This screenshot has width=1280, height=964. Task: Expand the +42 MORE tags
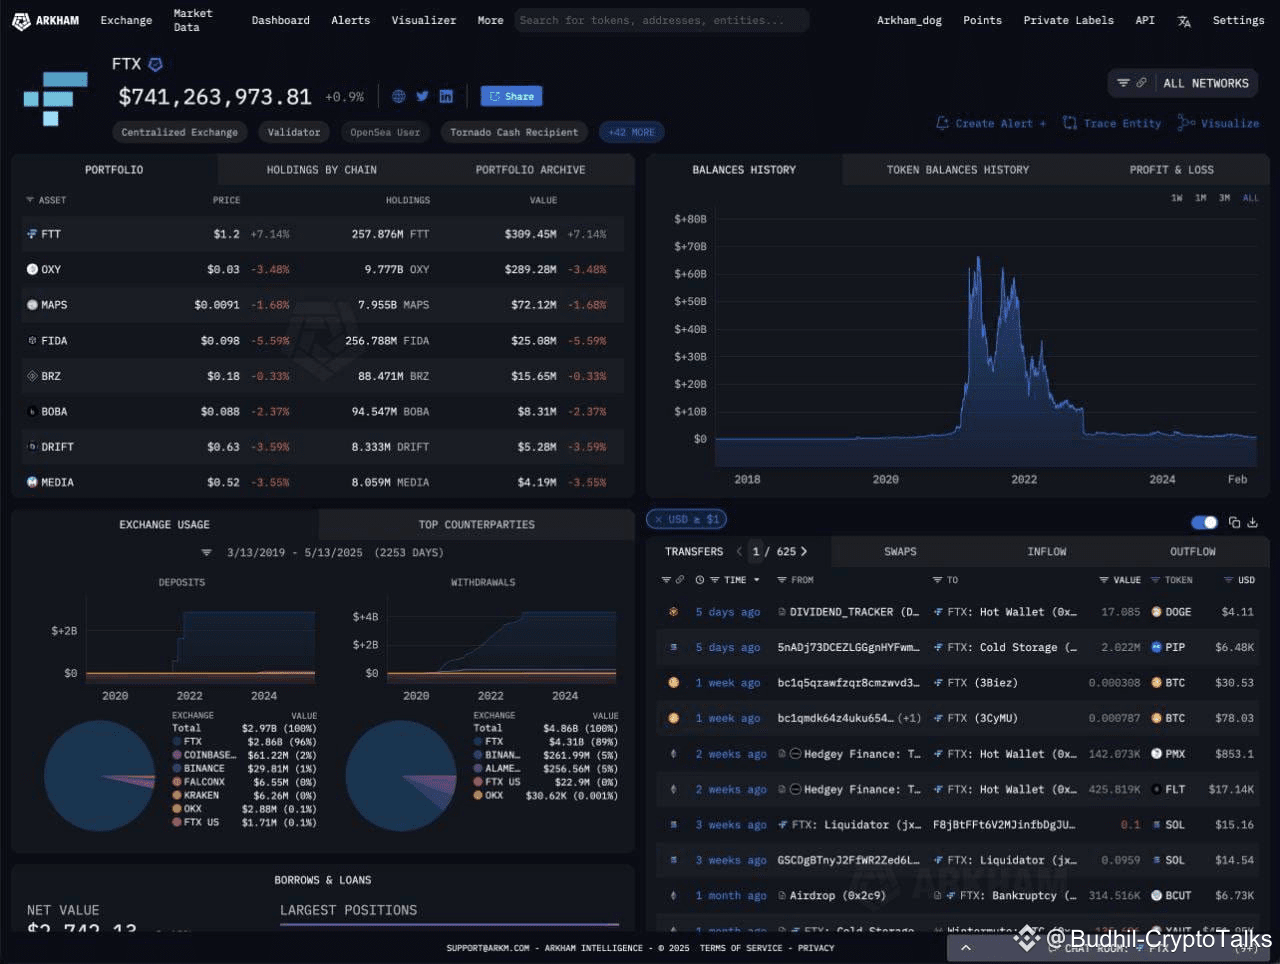(x=631, y=132)
